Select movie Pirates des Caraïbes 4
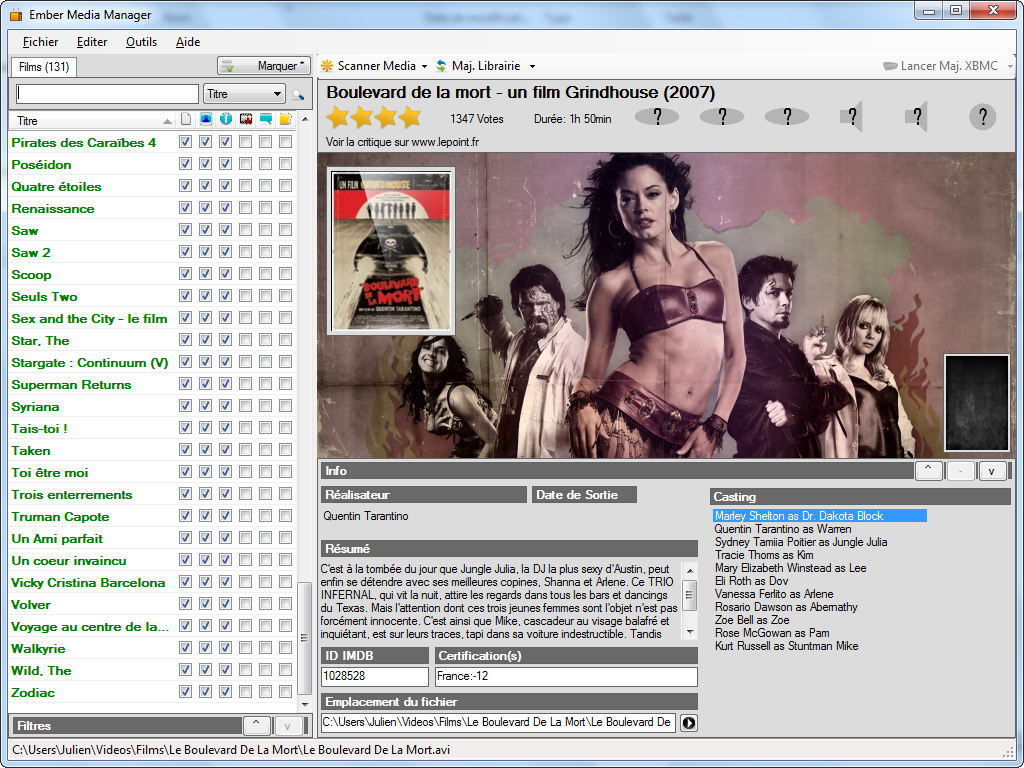The image size is (1024, 768). 84,142
